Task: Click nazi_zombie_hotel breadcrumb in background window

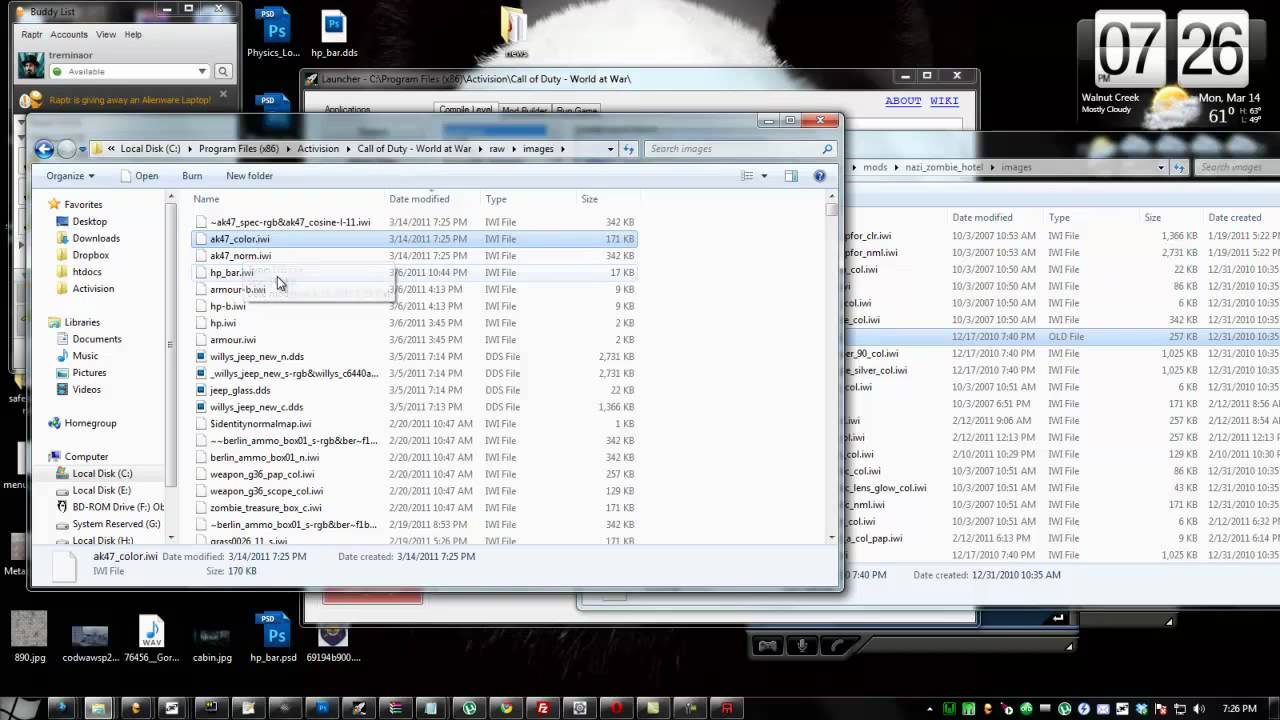Action: (x=944, y=167)
